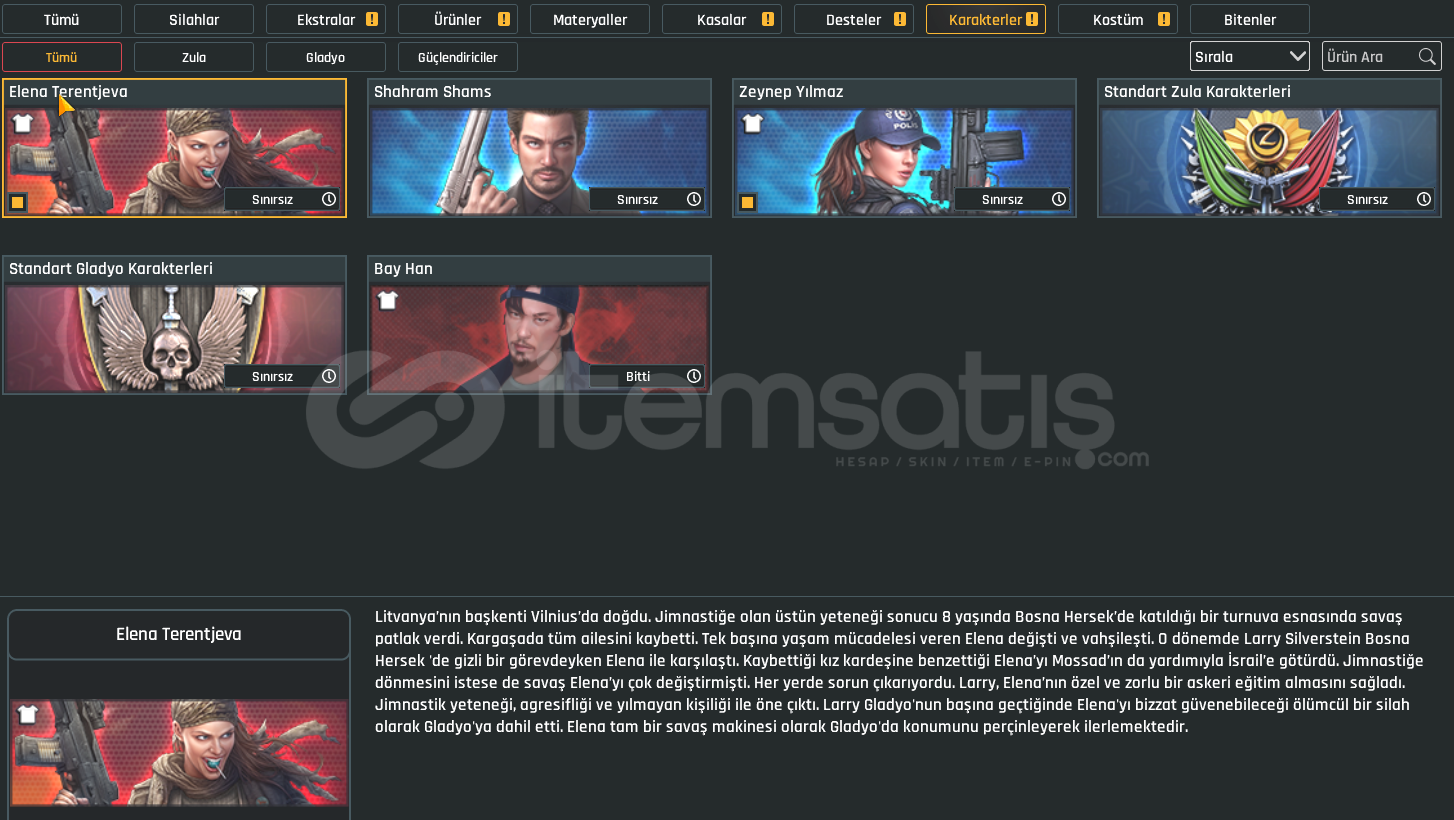Select the Standart Zula Karakterleri emblem image
Screen dimensions: 1454x820
tap(1270, 161)
